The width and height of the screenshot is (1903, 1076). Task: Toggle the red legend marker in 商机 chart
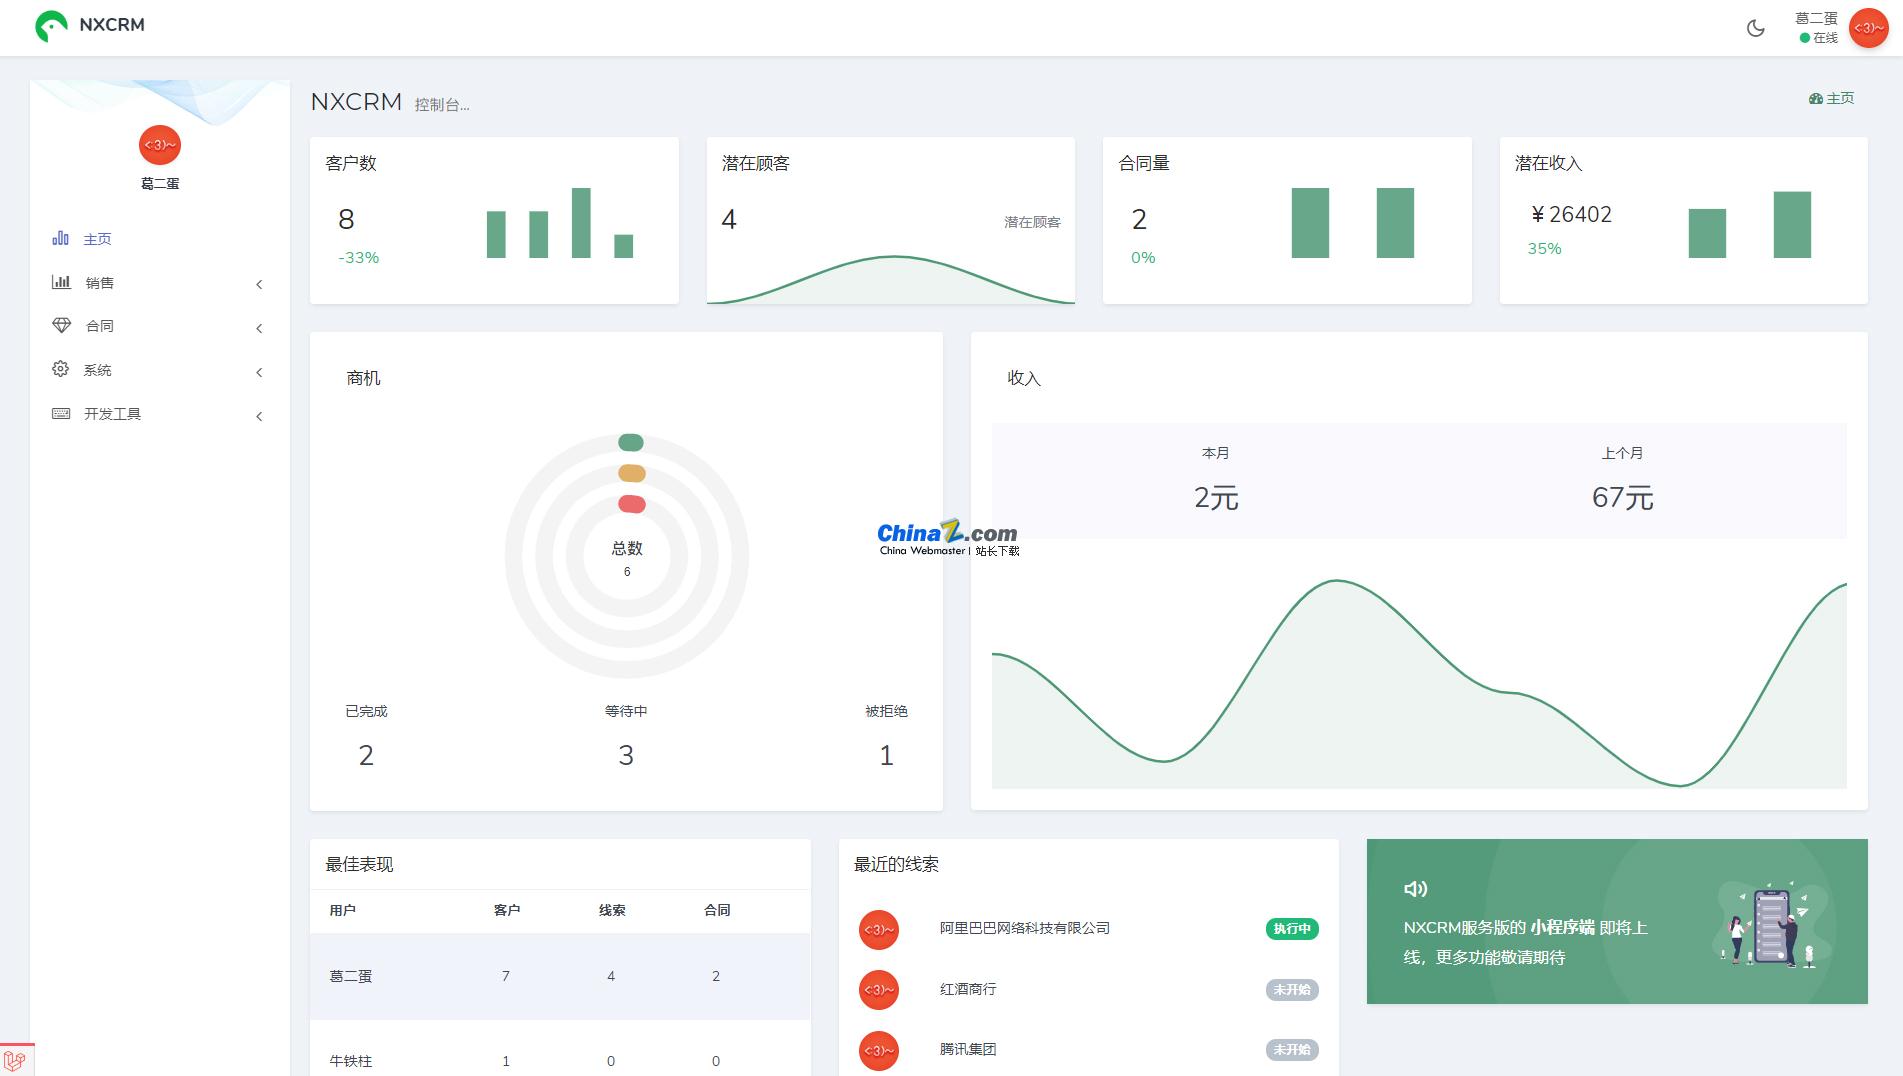click(x=631, y=504)
